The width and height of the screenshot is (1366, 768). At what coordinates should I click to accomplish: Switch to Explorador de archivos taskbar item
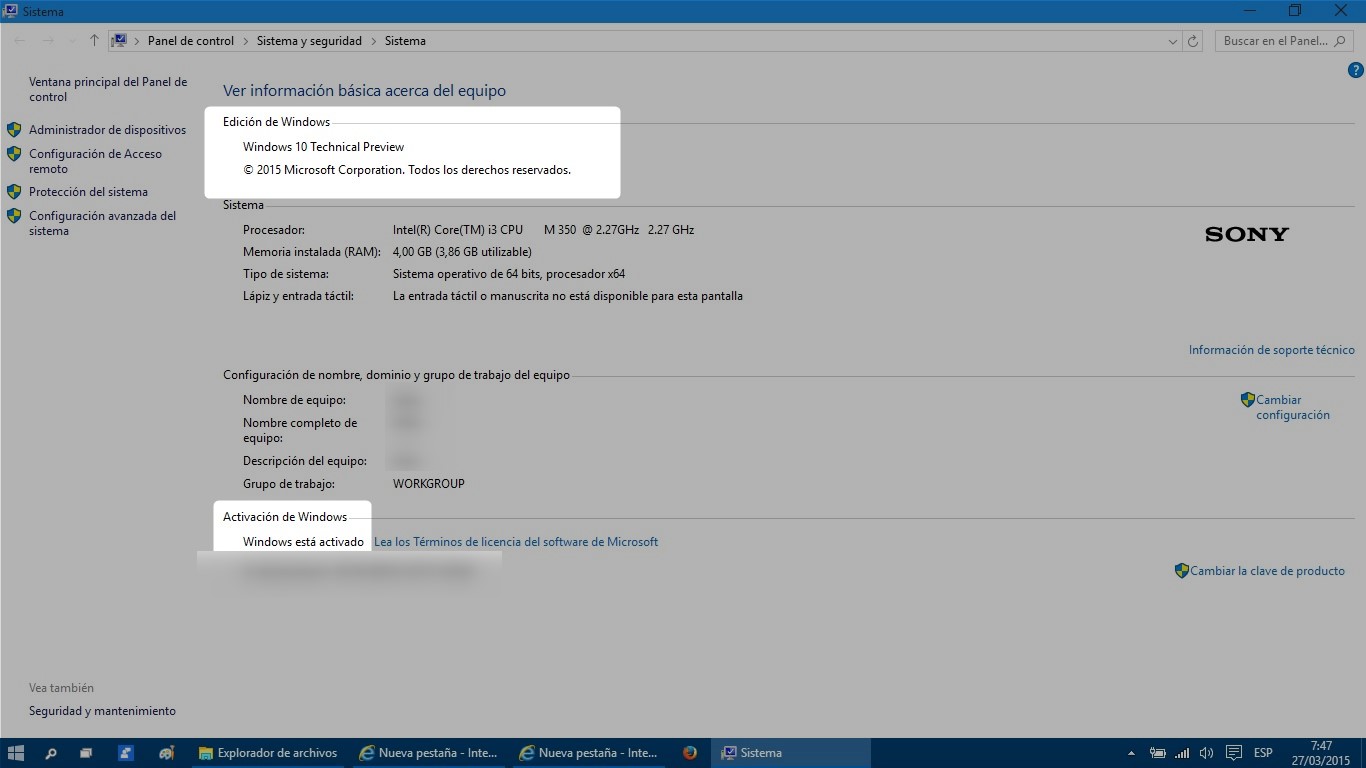(x=270, y=753)
